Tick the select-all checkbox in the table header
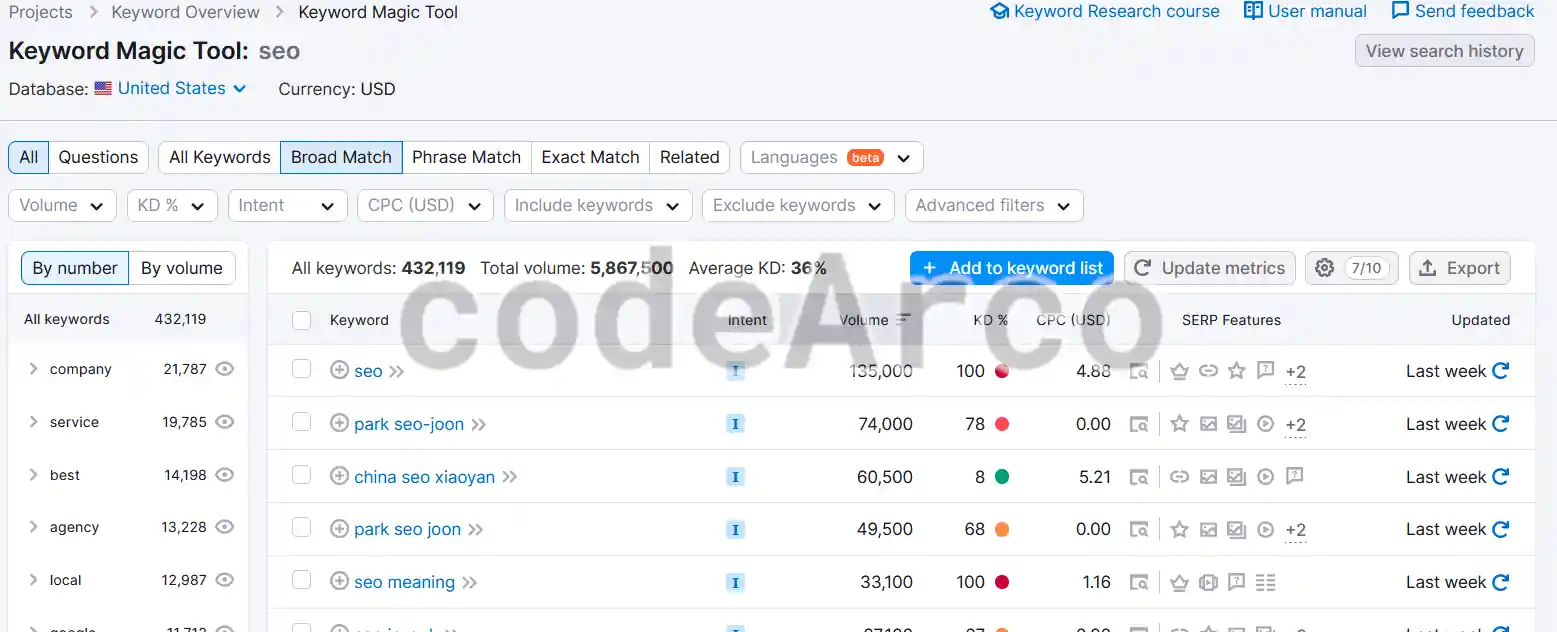1557x632 pixels. [301, 320]
